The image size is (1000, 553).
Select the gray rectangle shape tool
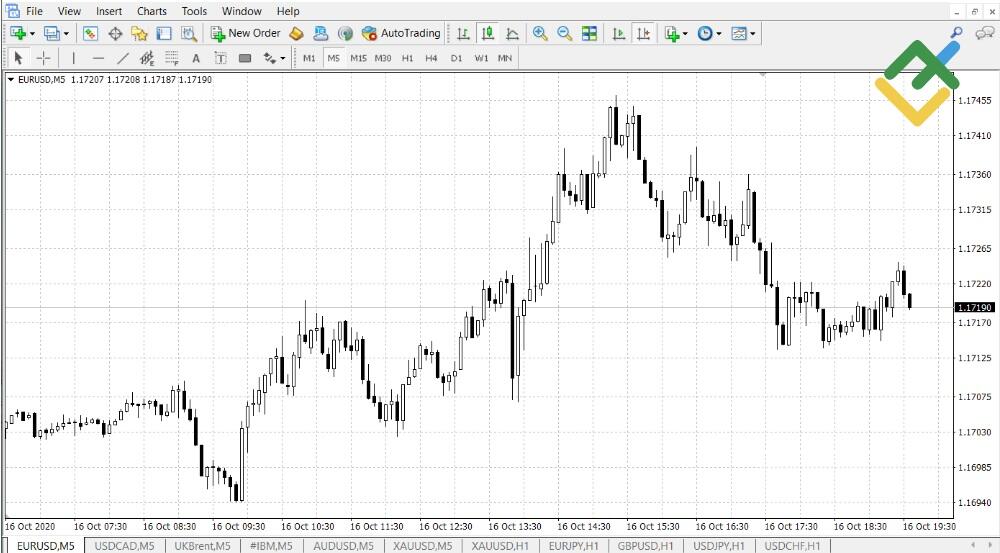[245, 58]
